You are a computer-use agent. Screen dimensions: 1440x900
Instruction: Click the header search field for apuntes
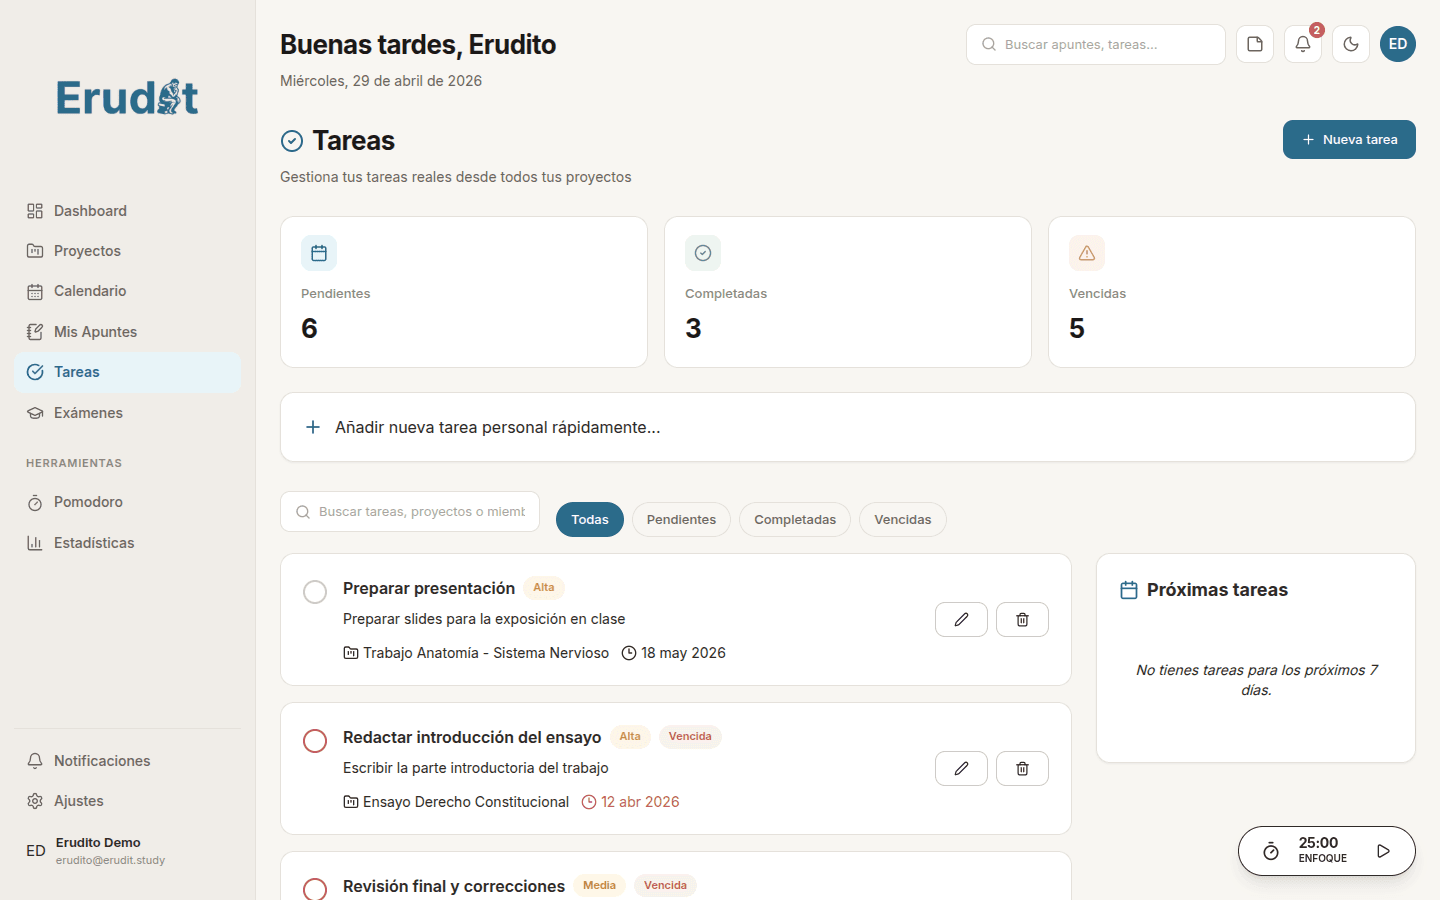(x=1096, y=44)
